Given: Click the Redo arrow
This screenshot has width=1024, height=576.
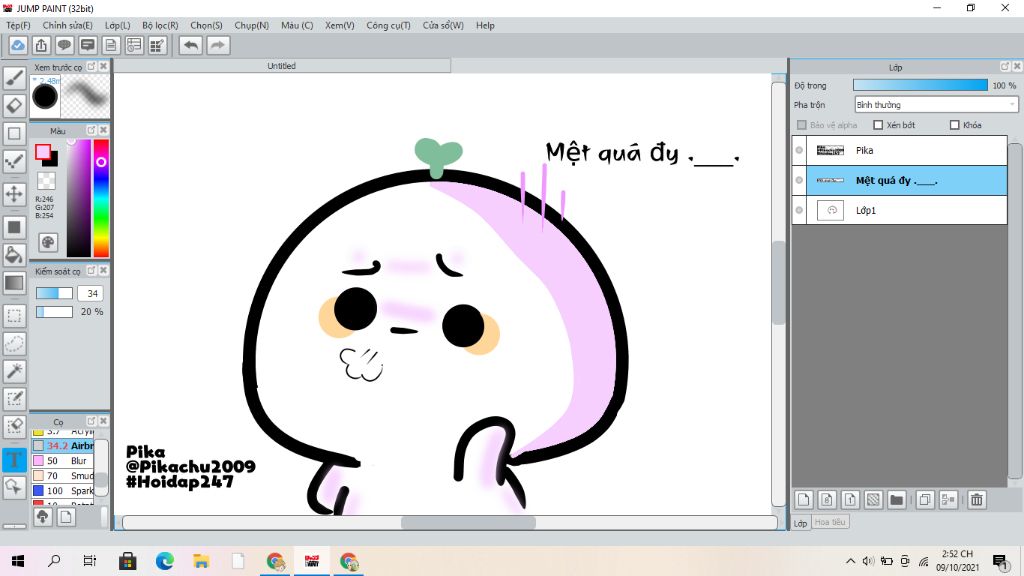Looking at the screenshot, I should coord(219,45).
